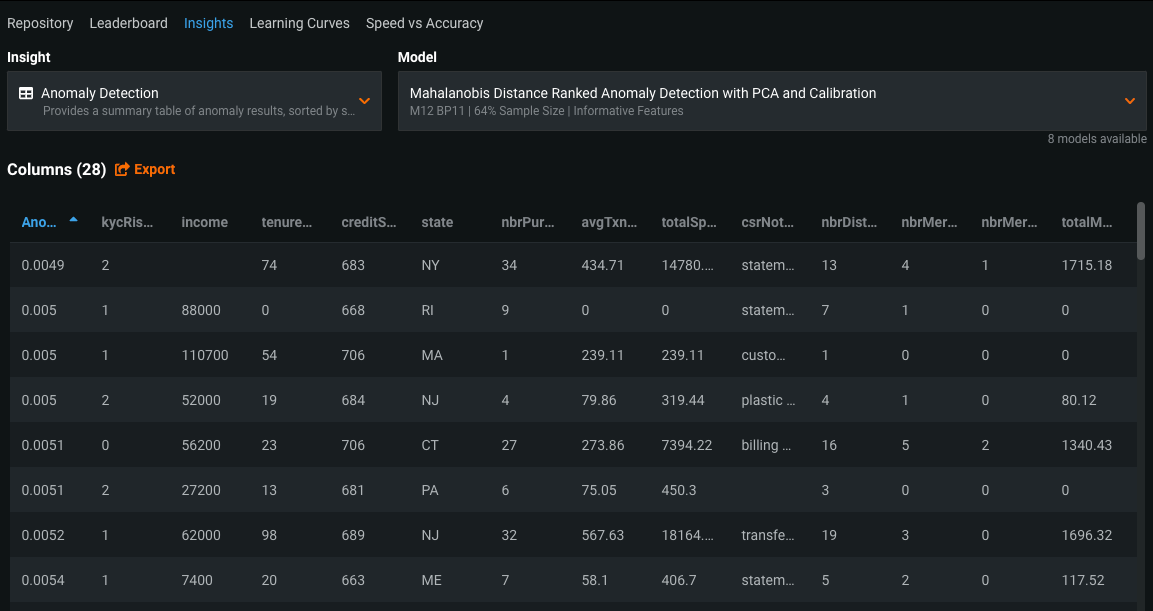
Task: Click the Export icon next to Columns
Action: (x=122, y=170)
